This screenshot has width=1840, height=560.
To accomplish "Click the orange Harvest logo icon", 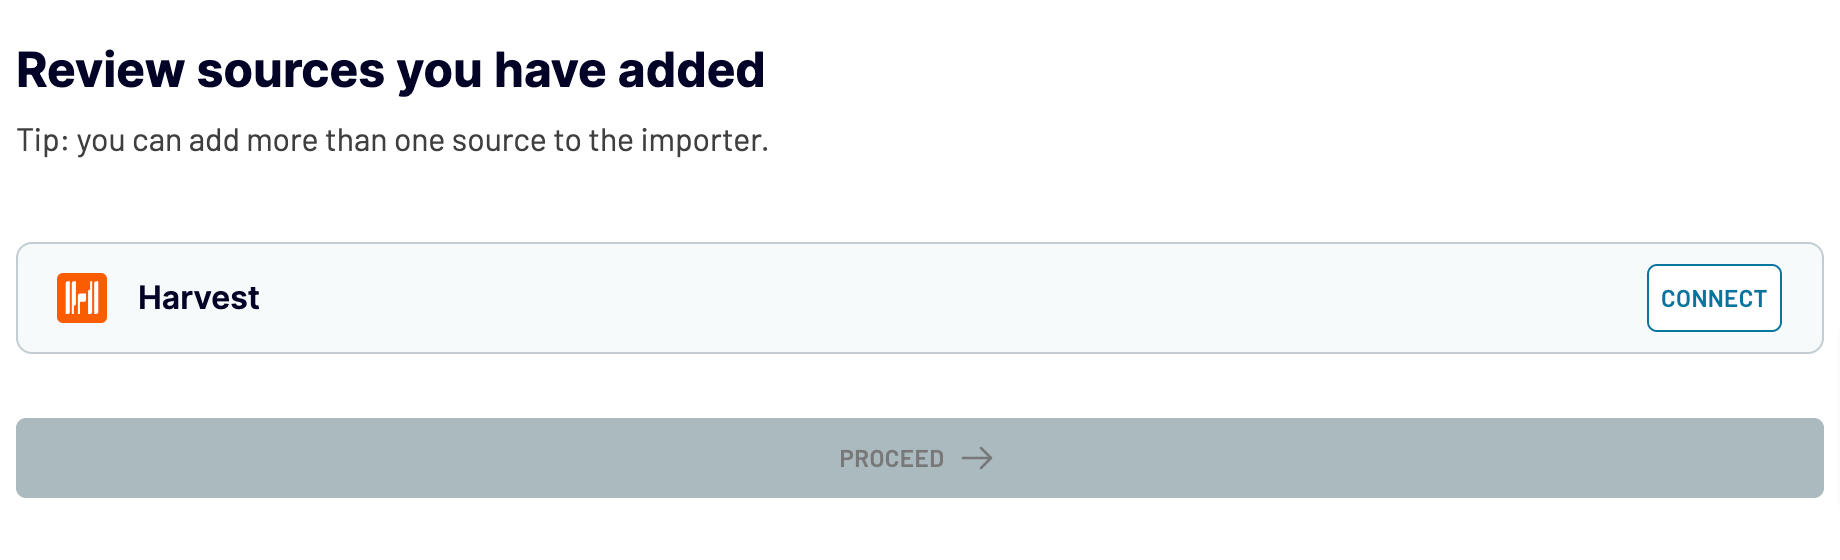I will coord(82,298).
